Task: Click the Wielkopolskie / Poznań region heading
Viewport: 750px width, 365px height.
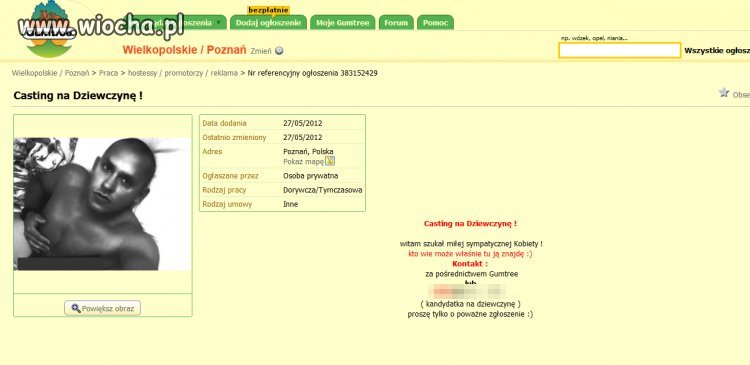Action: (184, 50)
